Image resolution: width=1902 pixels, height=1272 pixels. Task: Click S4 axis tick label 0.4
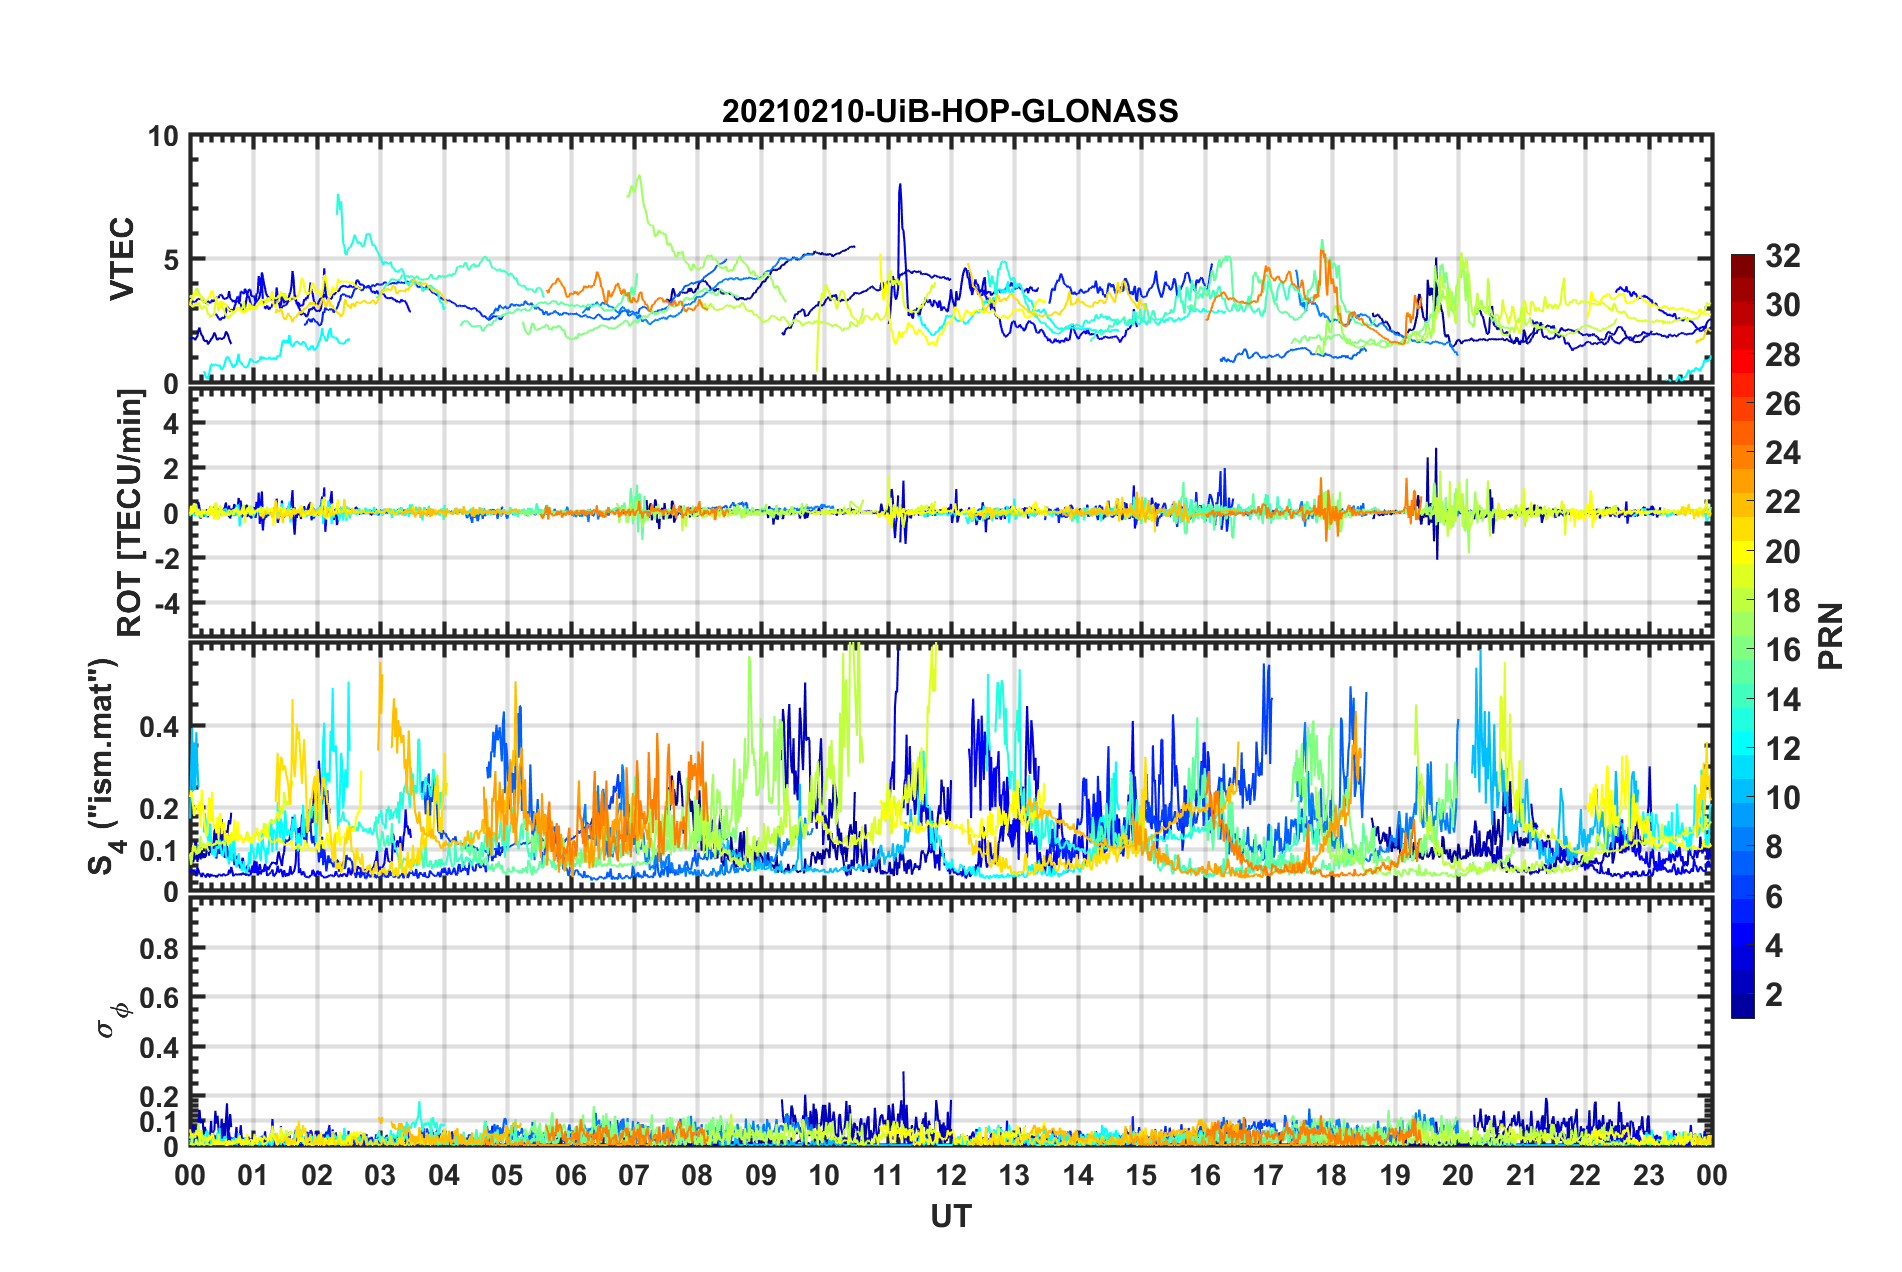(159, 727)
